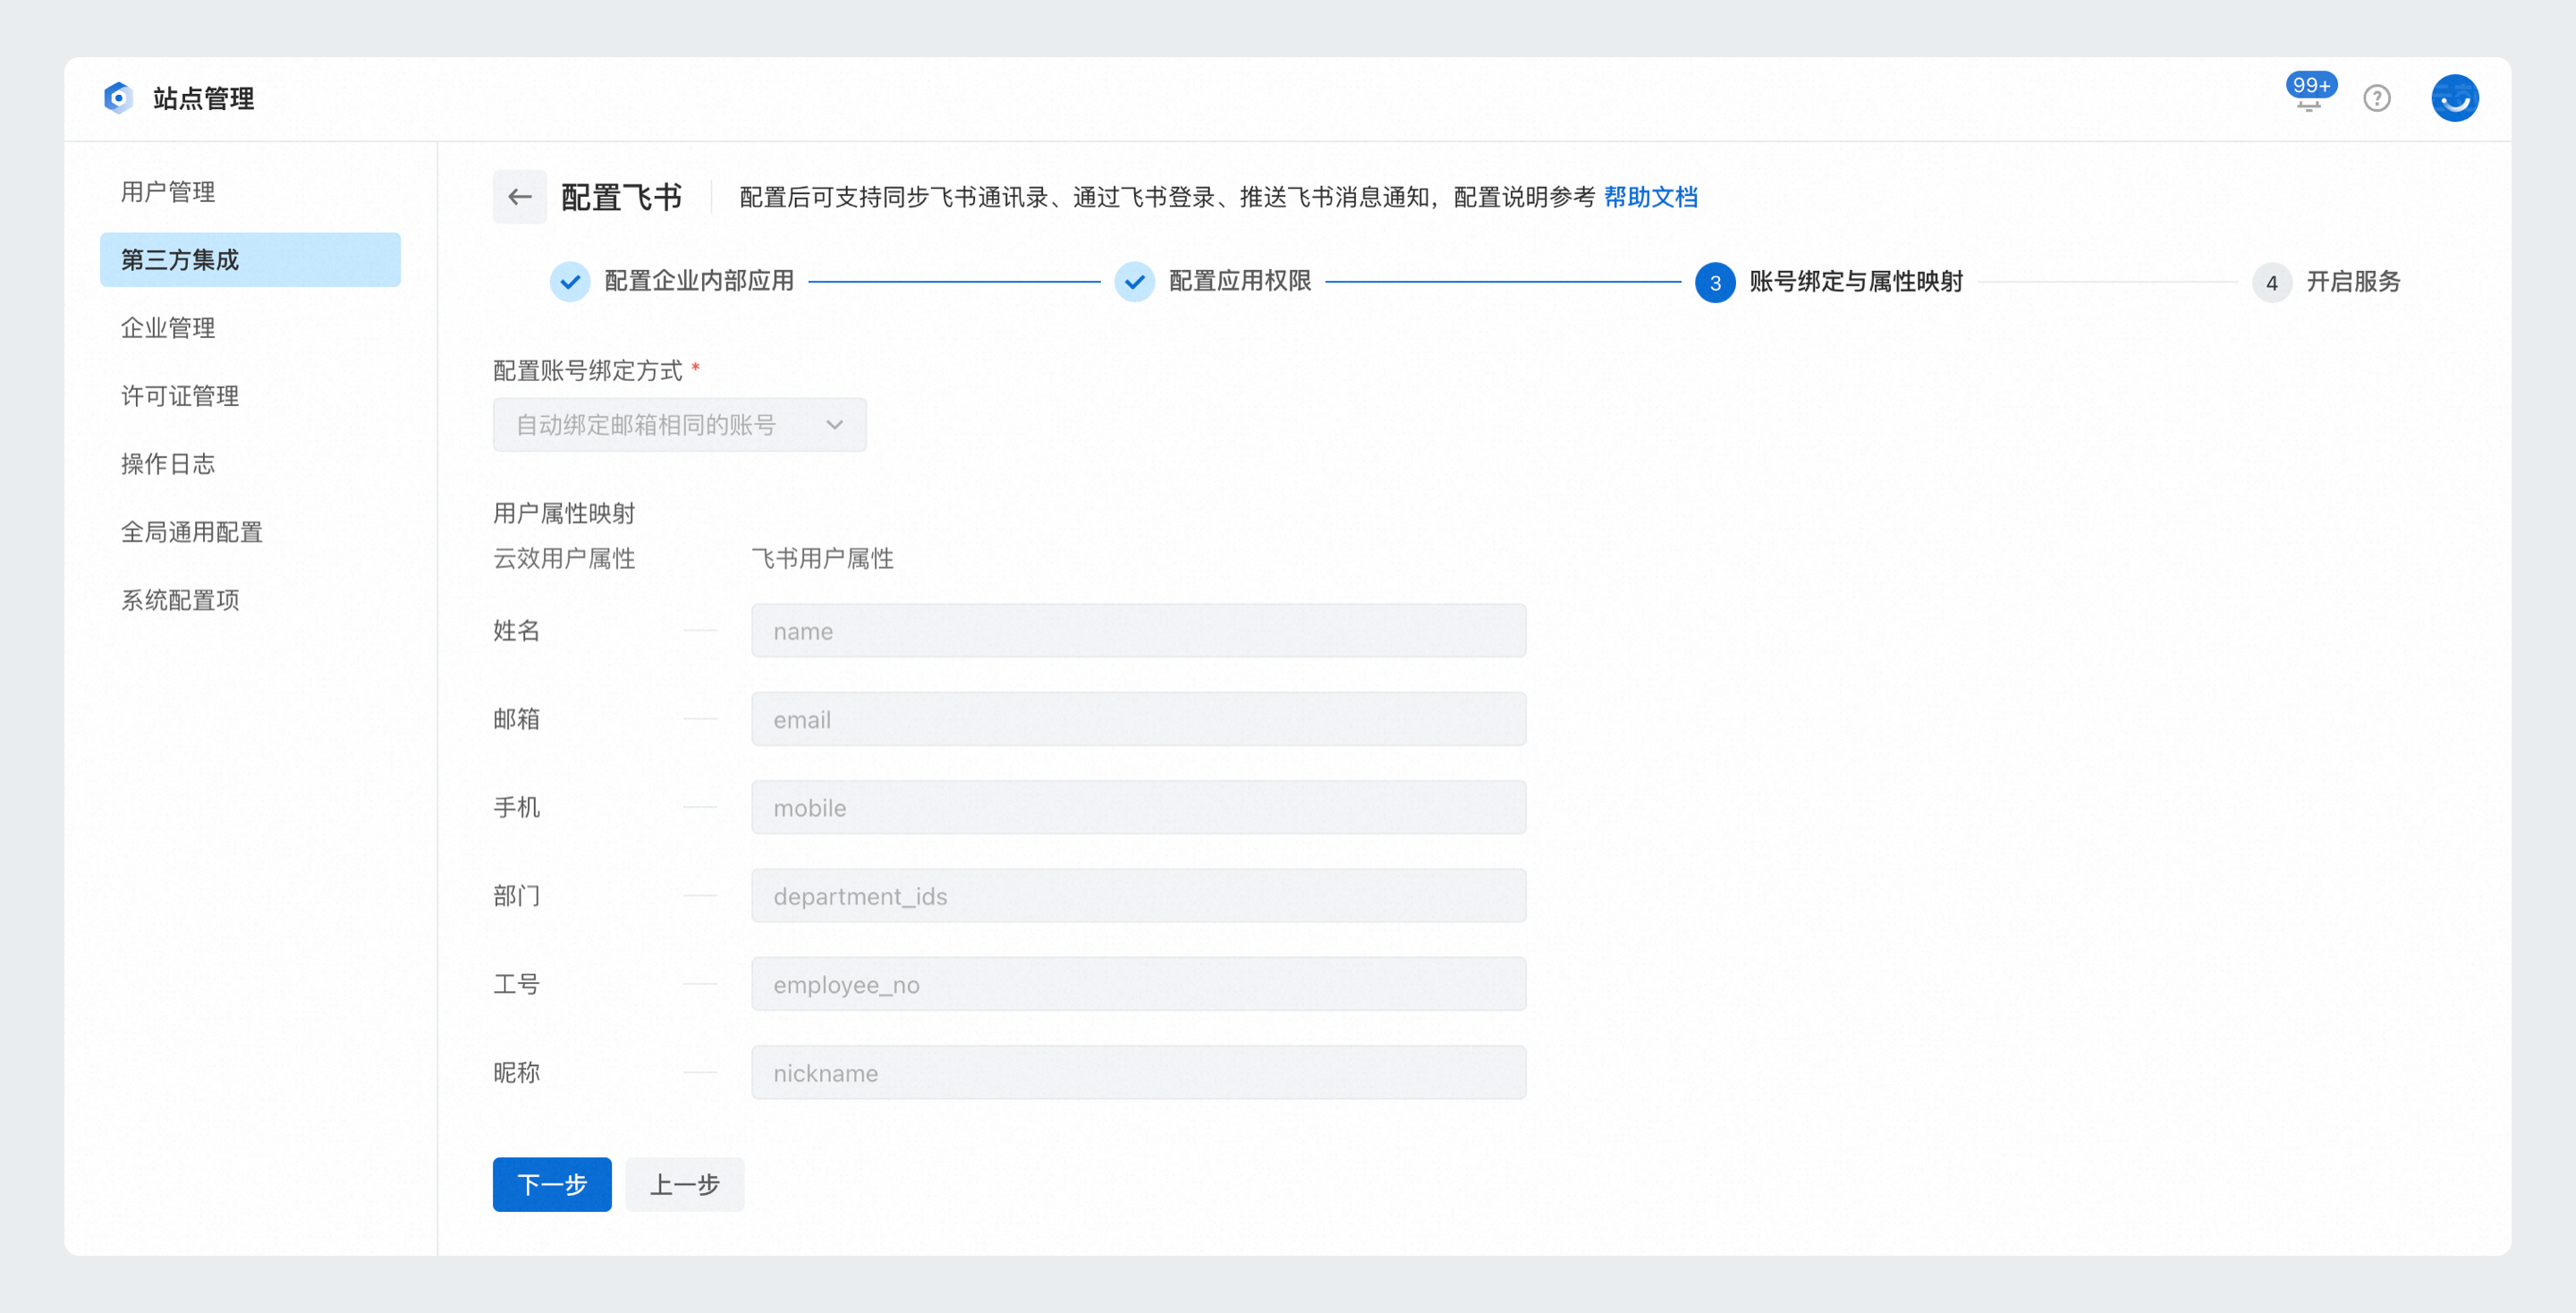Click step 3 circle 账号绑定与属性映射
Image resolution: width=2576 pixels, height=1313 pixels.
[1715, 282]
